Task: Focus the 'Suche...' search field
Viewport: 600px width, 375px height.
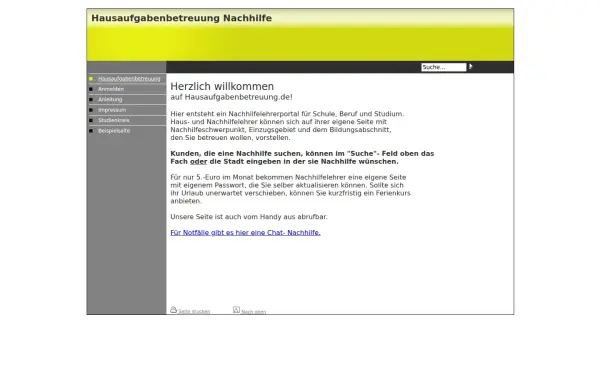Action: tap(443, 67)
